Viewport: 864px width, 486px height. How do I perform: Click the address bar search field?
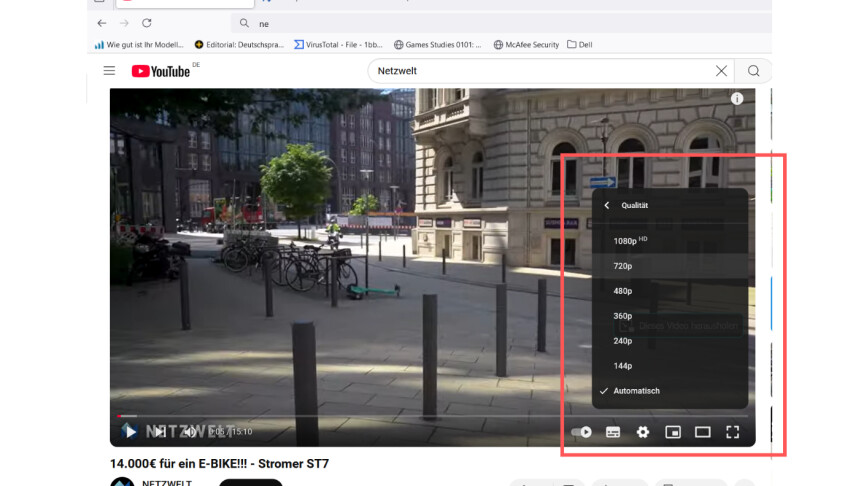click(x=501, y=24)
